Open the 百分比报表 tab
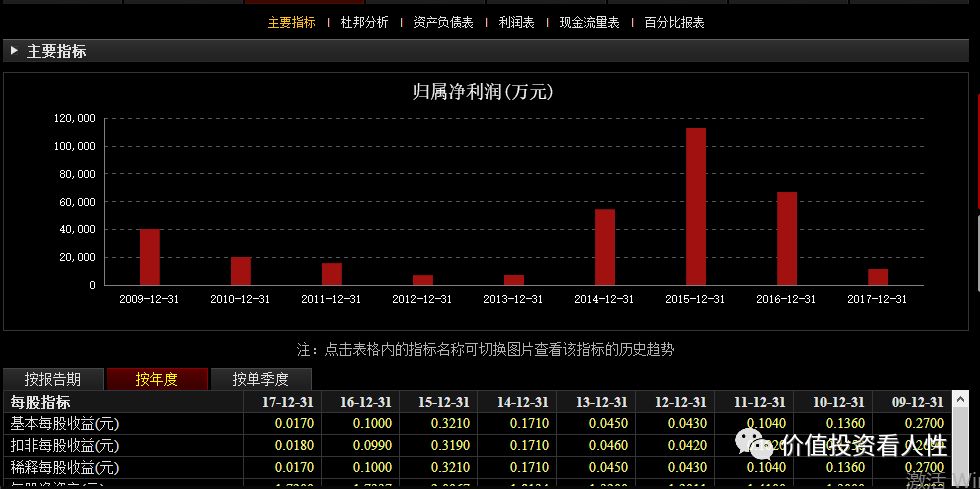 coord(674,23)
